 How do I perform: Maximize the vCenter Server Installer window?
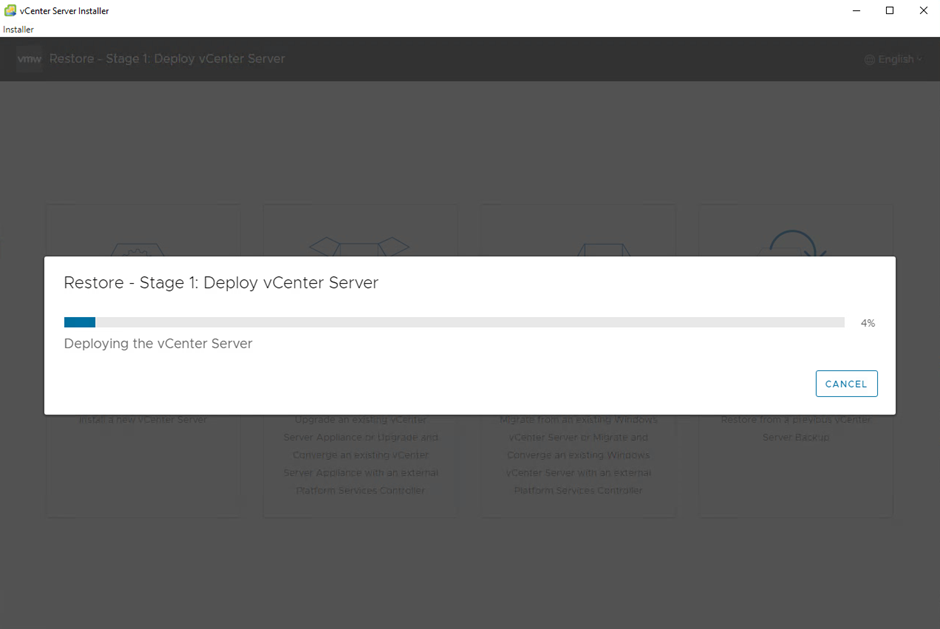tap(890, 10)
